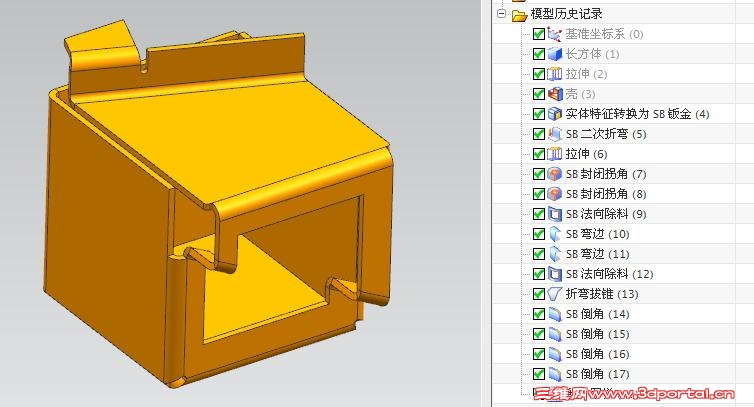Image resolution: width=754 pixels, height=407 pixels.
Task: Click the SB 法向除料 (12) icon
Action: pos(554,274)
